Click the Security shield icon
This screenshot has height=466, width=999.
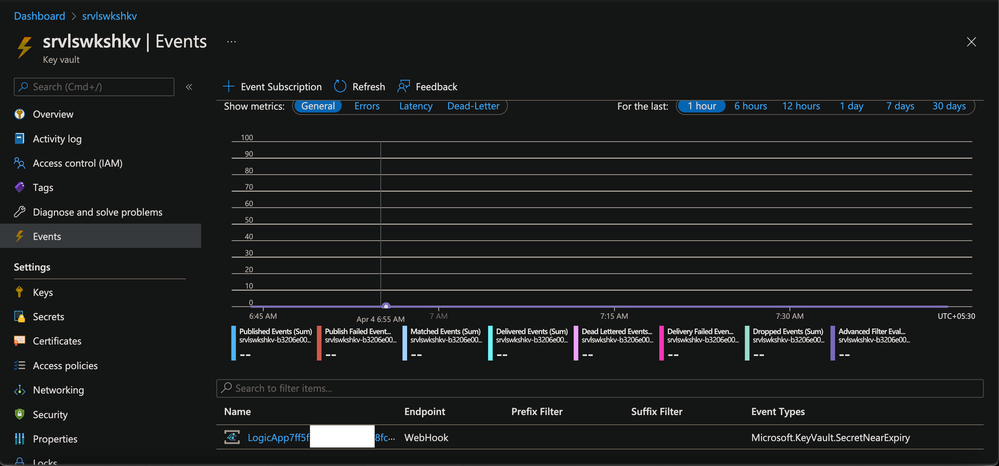tap(20, 414)
